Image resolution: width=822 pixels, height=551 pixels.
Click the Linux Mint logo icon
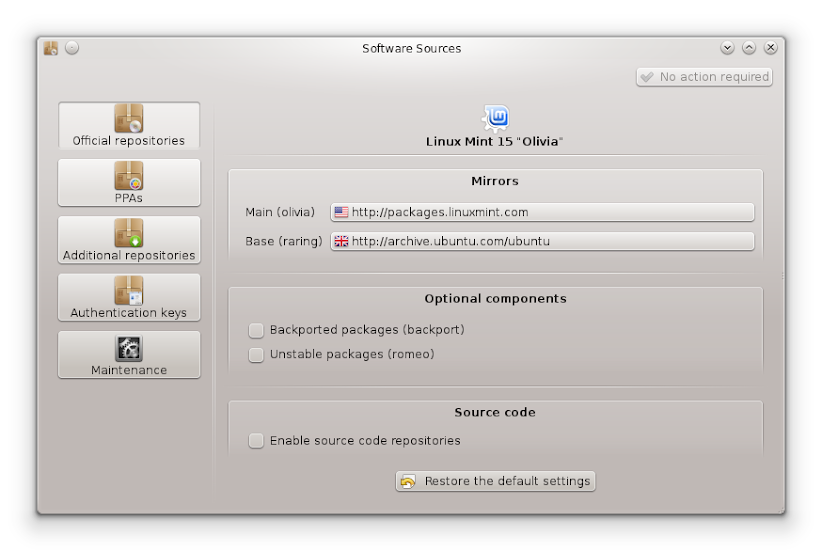pyautogui.click(x=495, y=117)
